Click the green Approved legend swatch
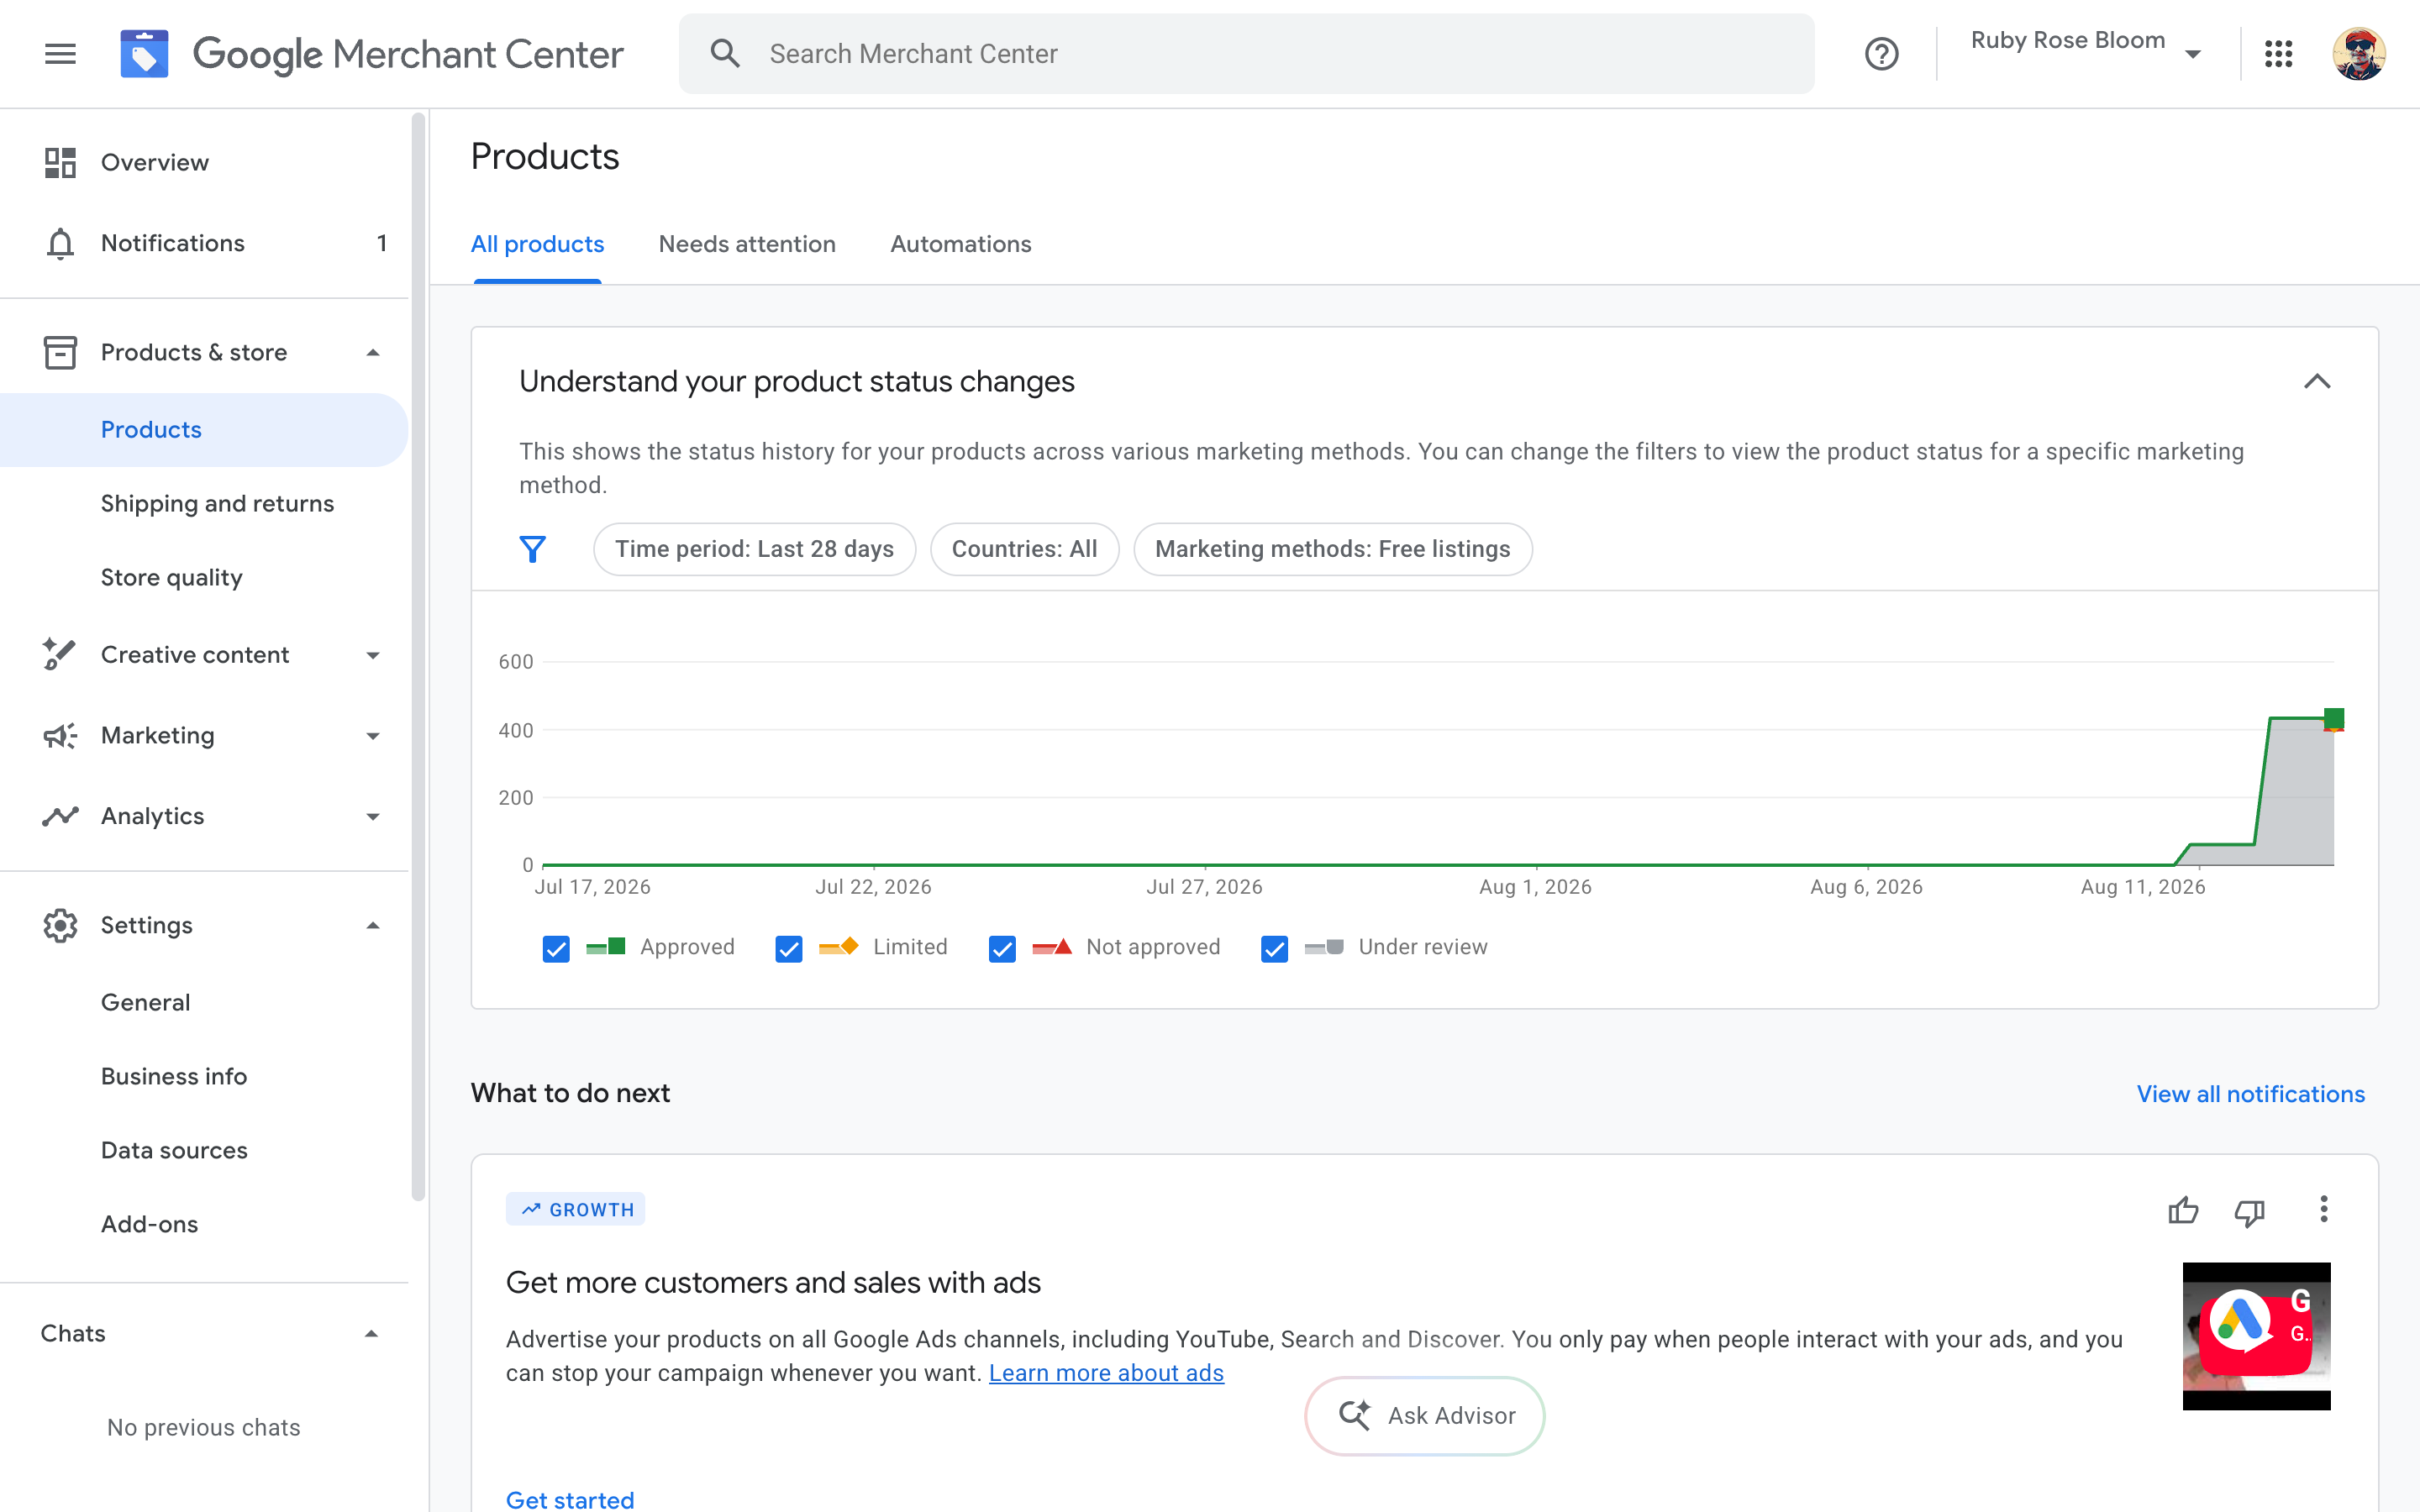The height and width of the screenshot is (1512, 2420). click(606, 947)
